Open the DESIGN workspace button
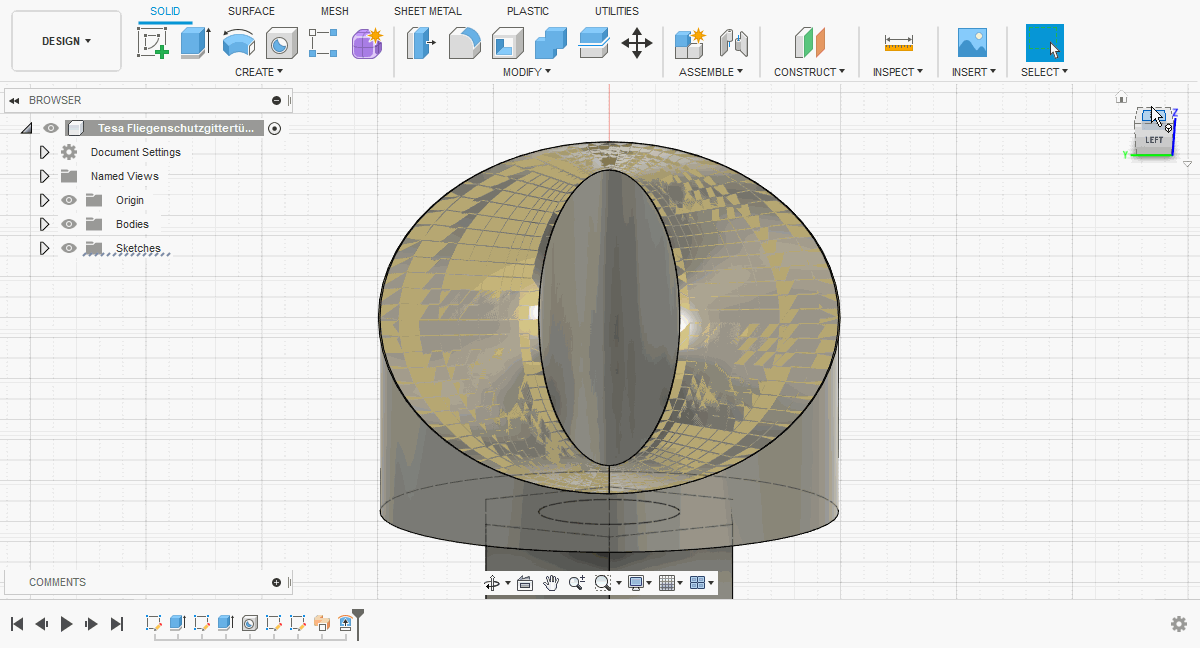 (67, 41)
